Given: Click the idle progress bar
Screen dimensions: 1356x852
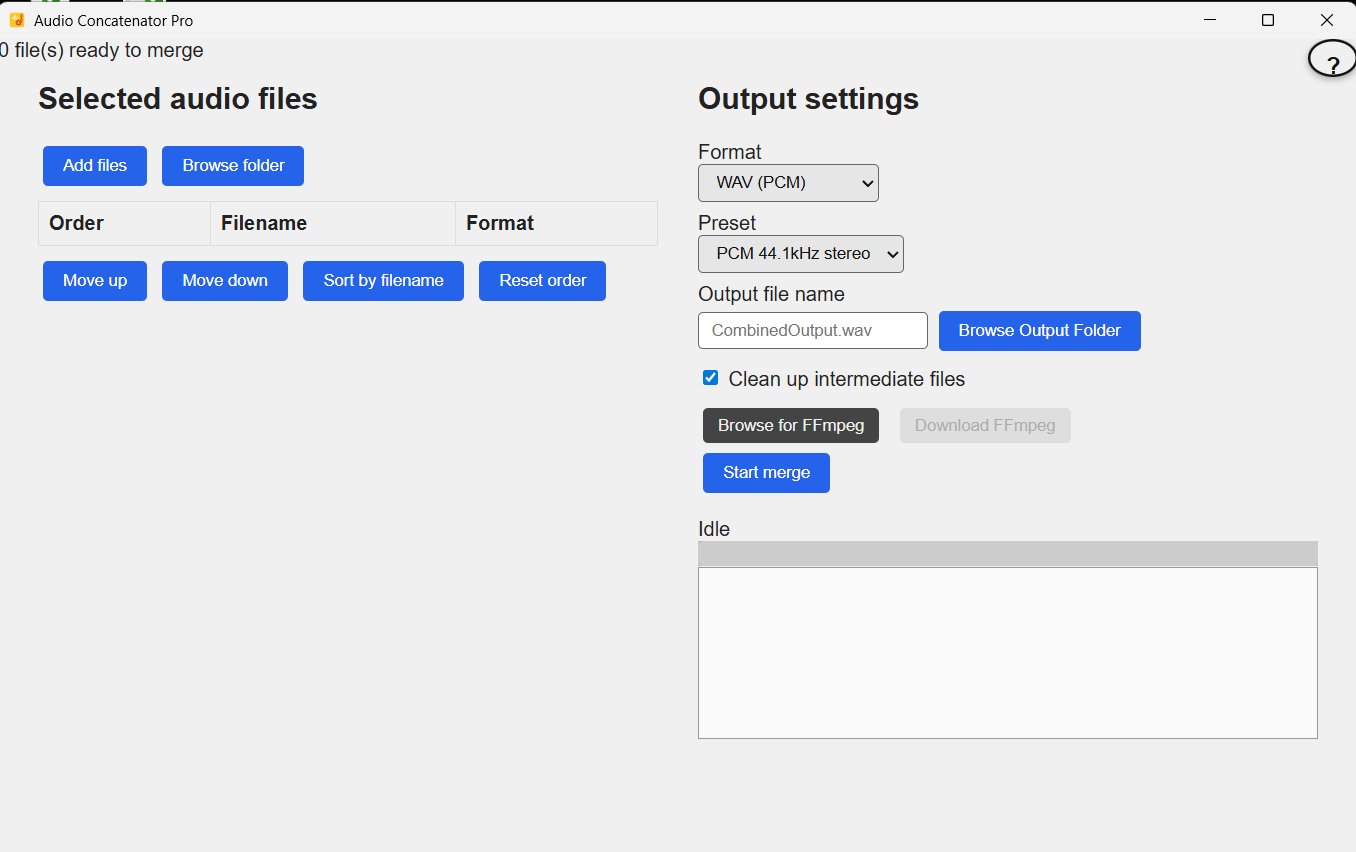Looking at the screenshot, I should 1008,554.
